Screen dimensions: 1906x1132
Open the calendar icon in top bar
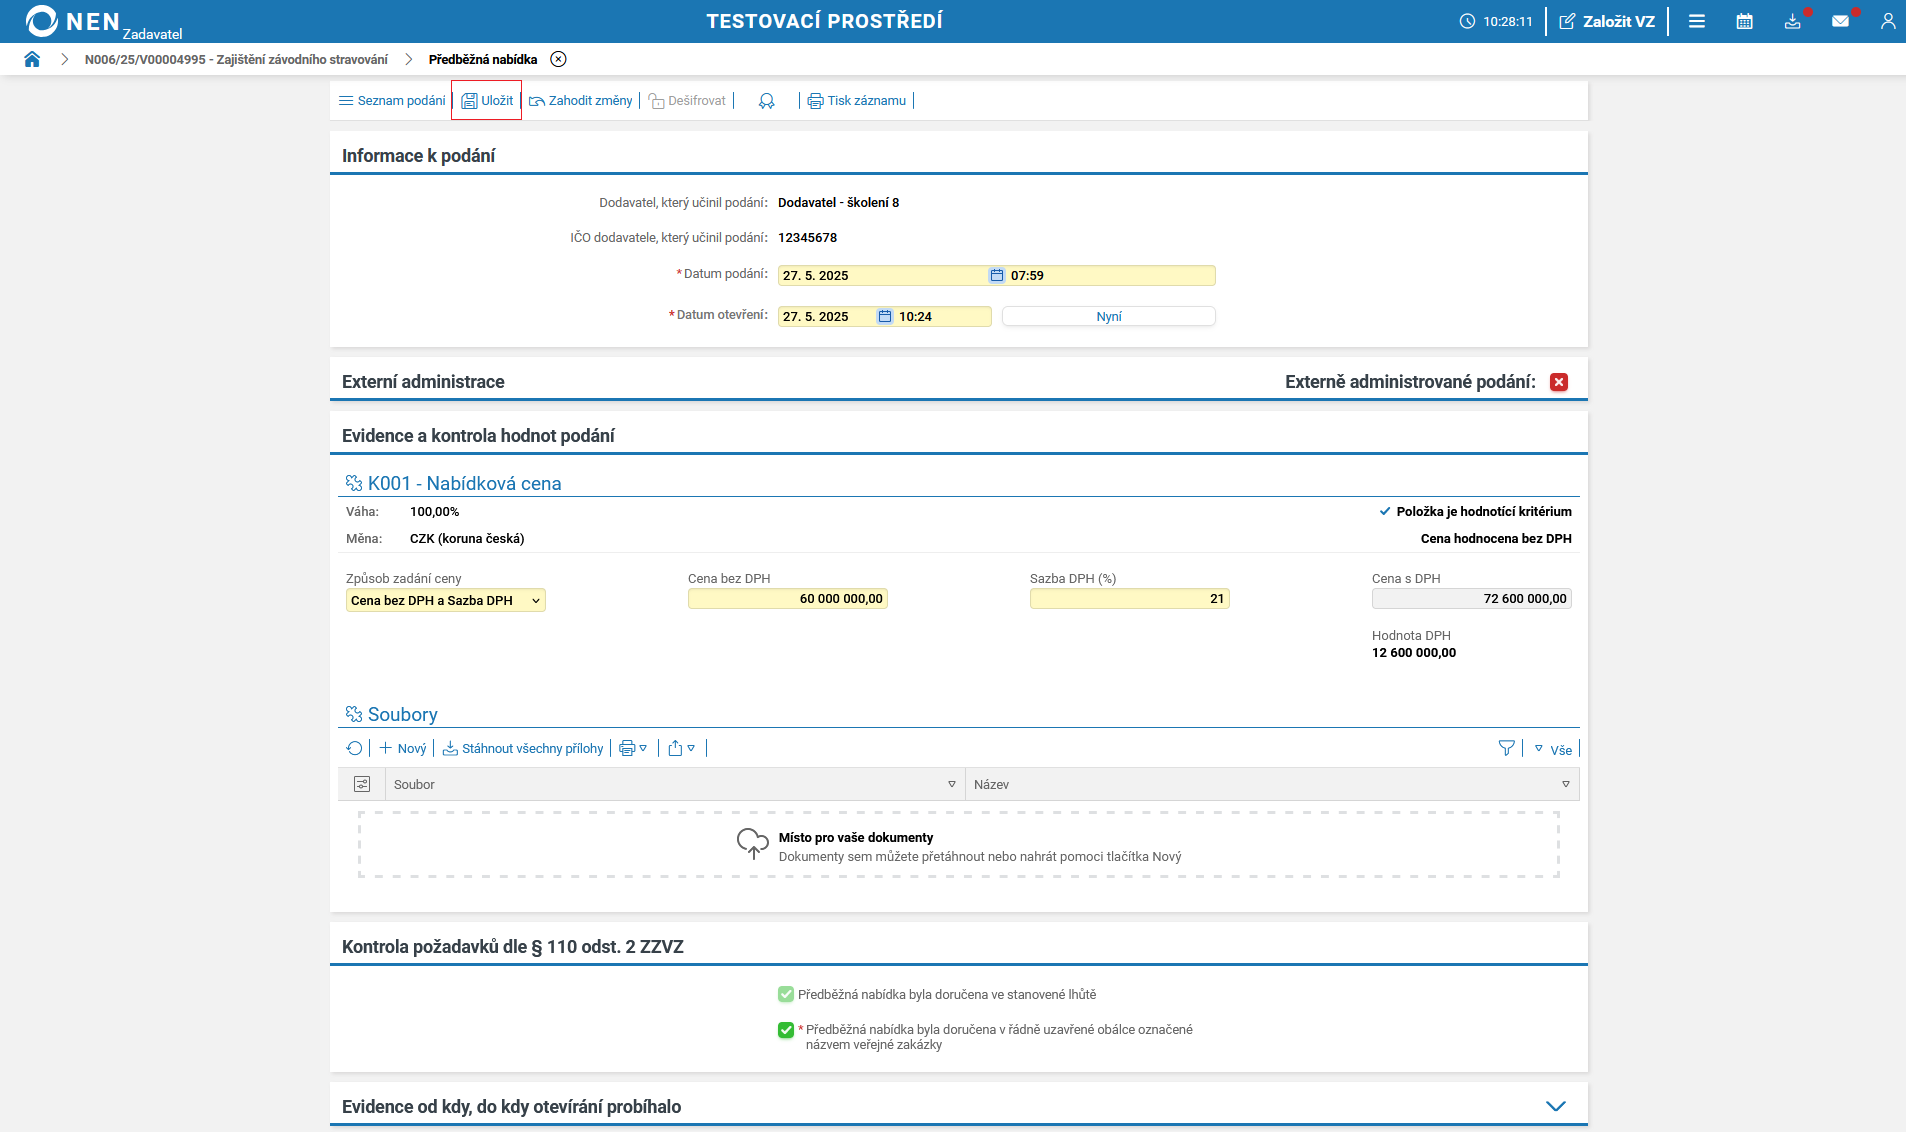1744,21
